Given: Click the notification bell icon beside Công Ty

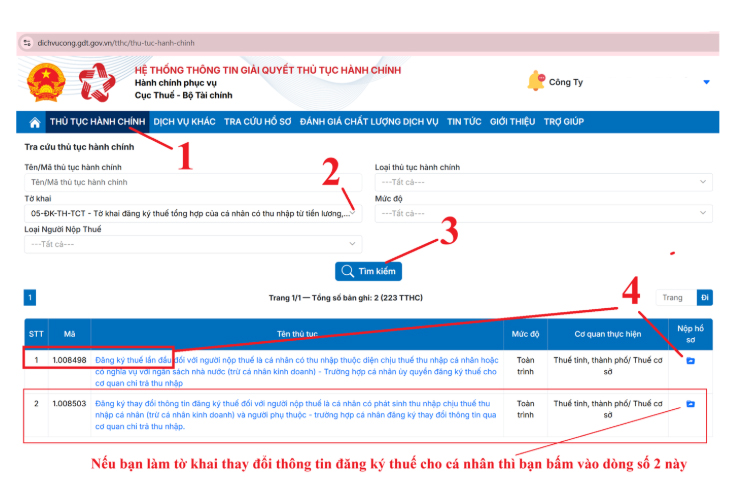Looking at the screenshot, I should (x=536, y=81).
